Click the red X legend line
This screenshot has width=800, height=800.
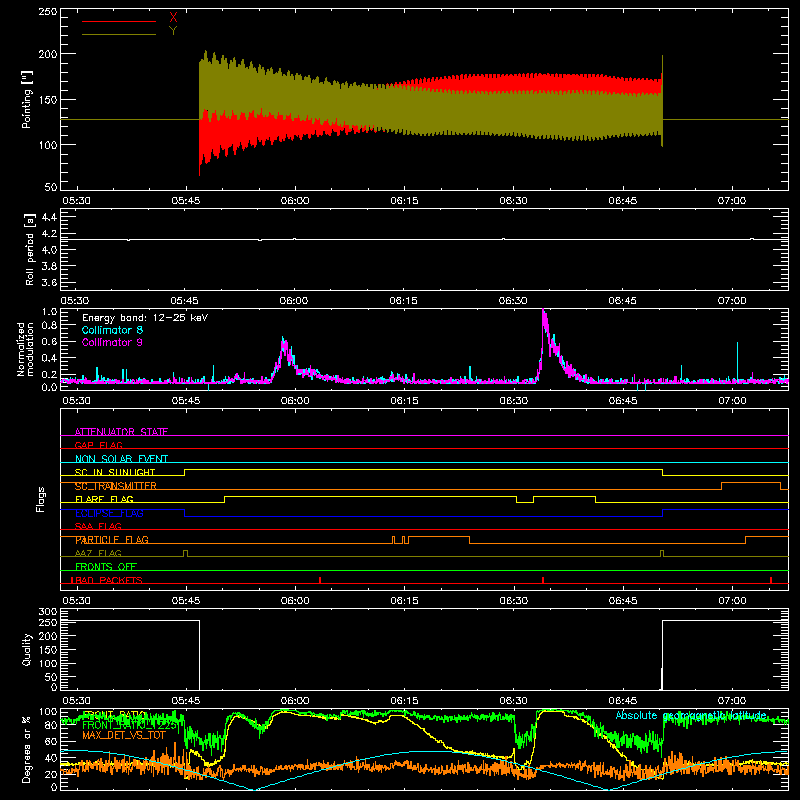point(119,21)
